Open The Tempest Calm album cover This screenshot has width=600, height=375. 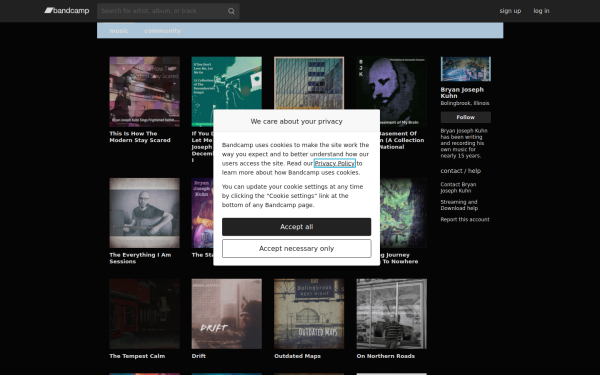click(x=144, y=314)
